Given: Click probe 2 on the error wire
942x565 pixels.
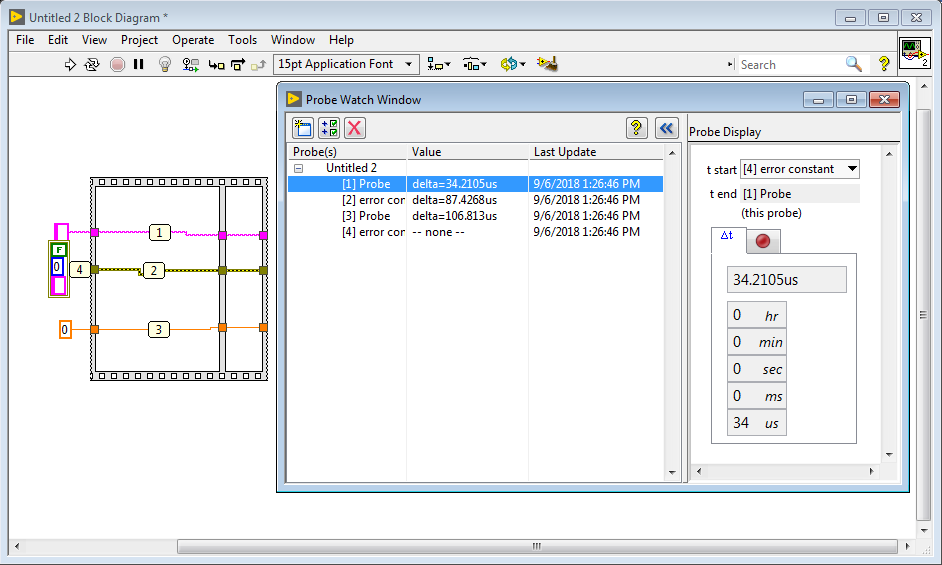Looking at the screenshot, I should pos(154,271).
